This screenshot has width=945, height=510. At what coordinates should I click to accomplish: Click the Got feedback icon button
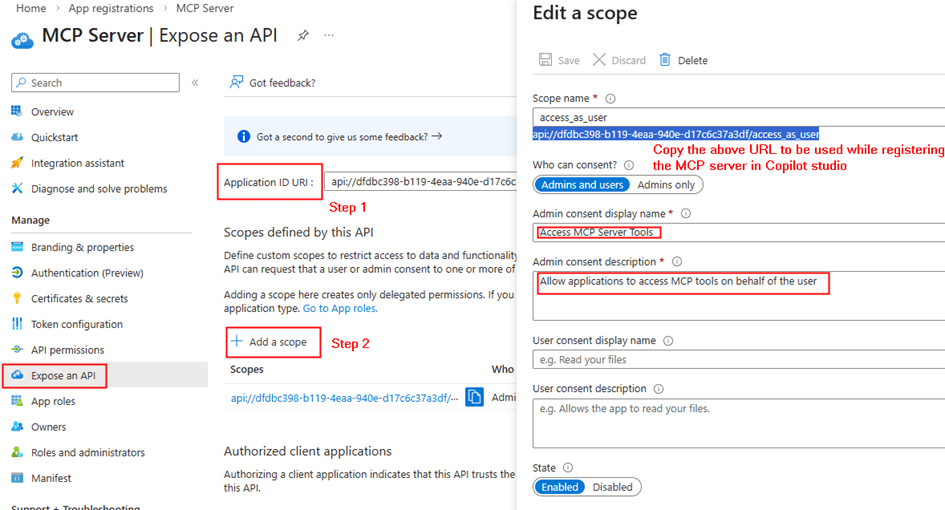pos(237,82)
